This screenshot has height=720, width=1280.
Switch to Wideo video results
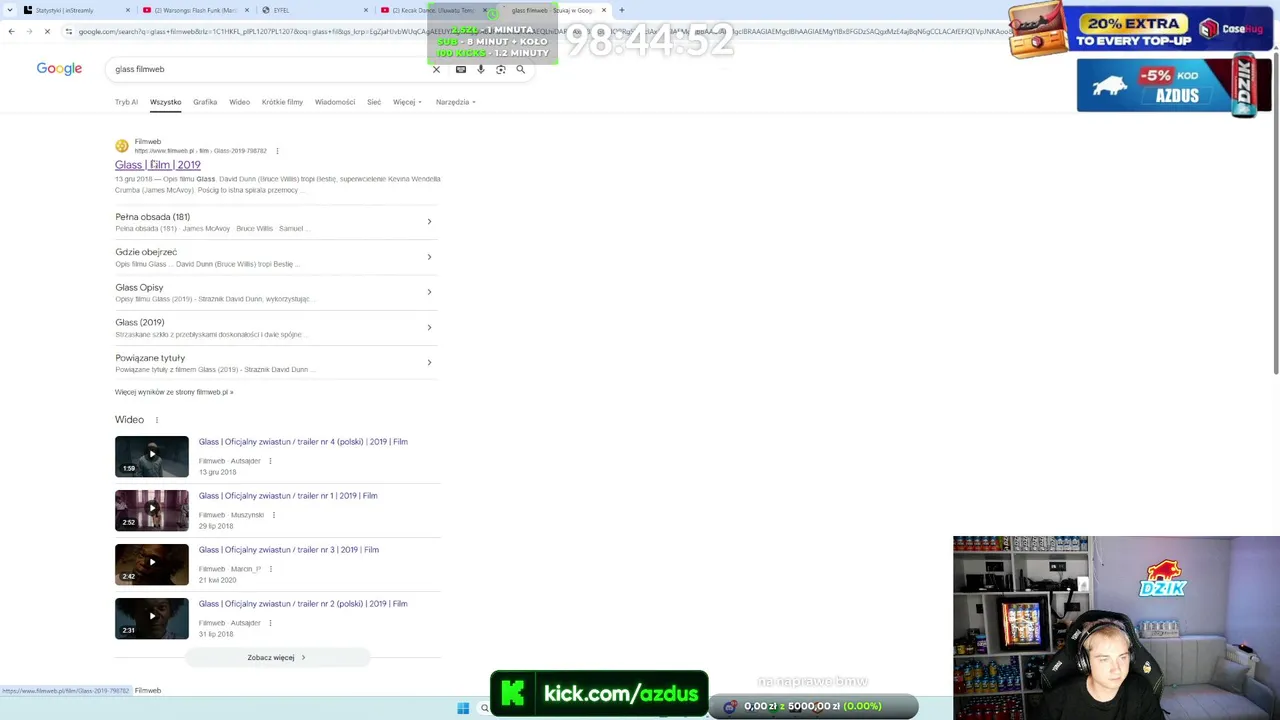[239, 102]
